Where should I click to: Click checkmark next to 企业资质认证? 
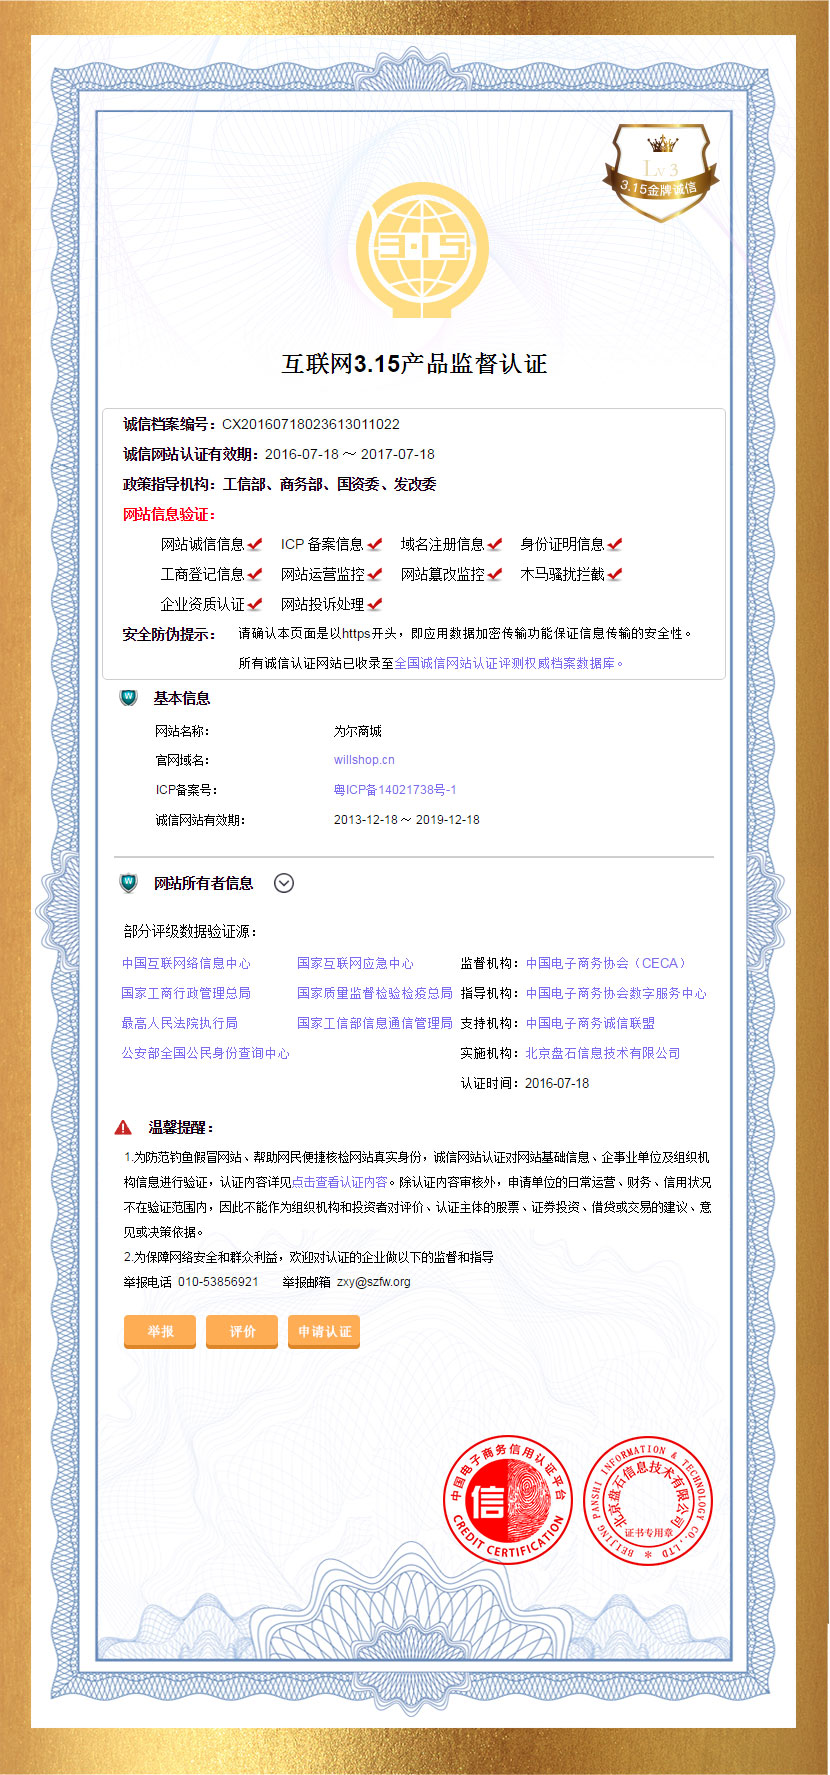click(255, 604)
